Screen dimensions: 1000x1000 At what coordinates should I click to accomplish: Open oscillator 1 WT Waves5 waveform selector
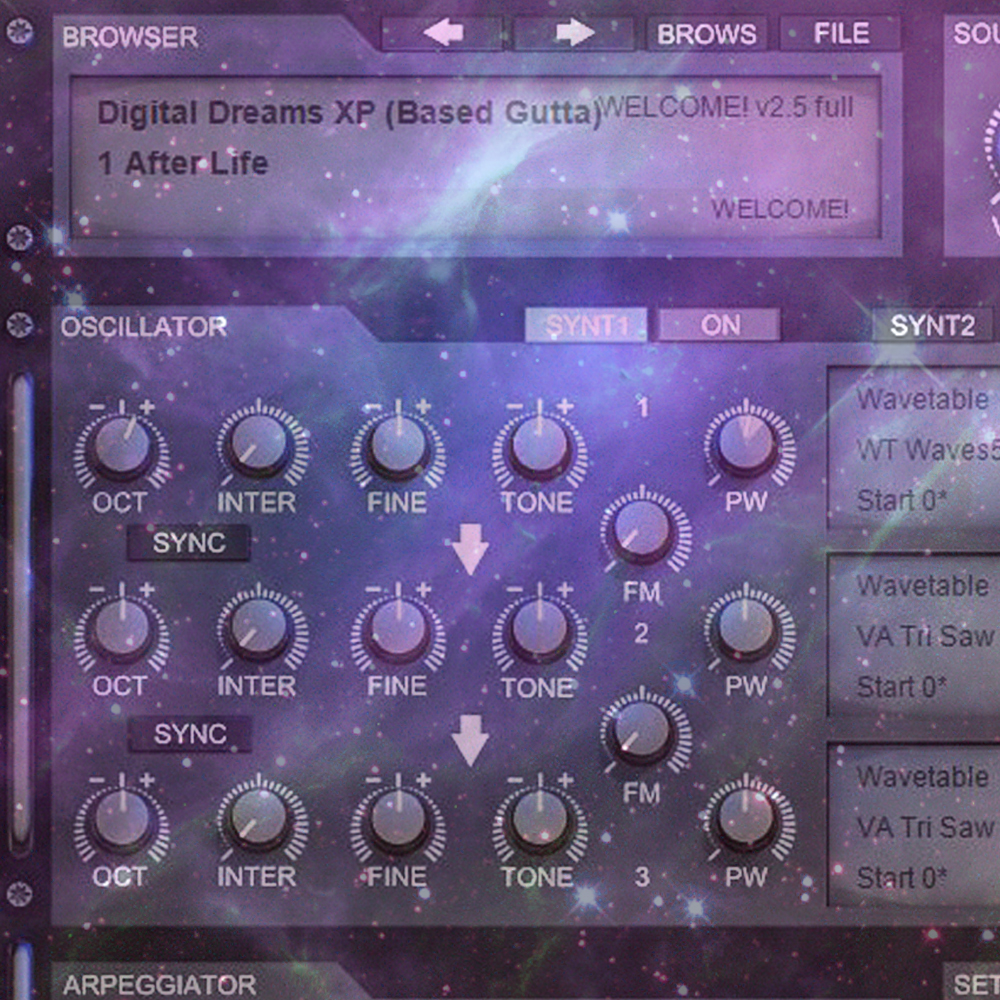pos(927,450)
